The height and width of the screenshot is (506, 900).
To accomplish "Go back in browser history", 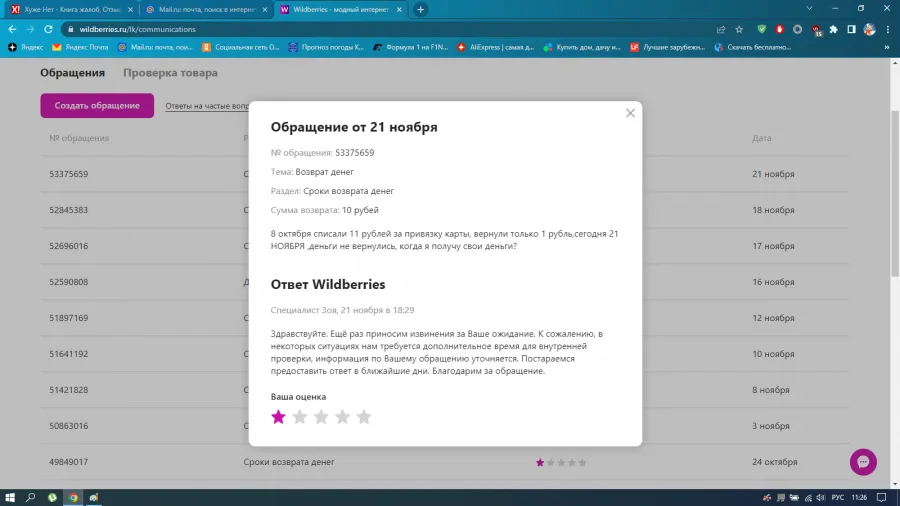I will point(13,29).
